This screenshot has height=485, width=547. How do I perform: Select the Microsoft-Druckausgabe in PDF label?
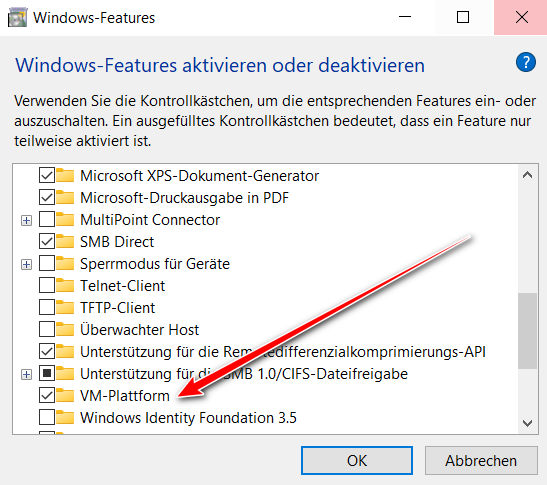coord(185,197)
